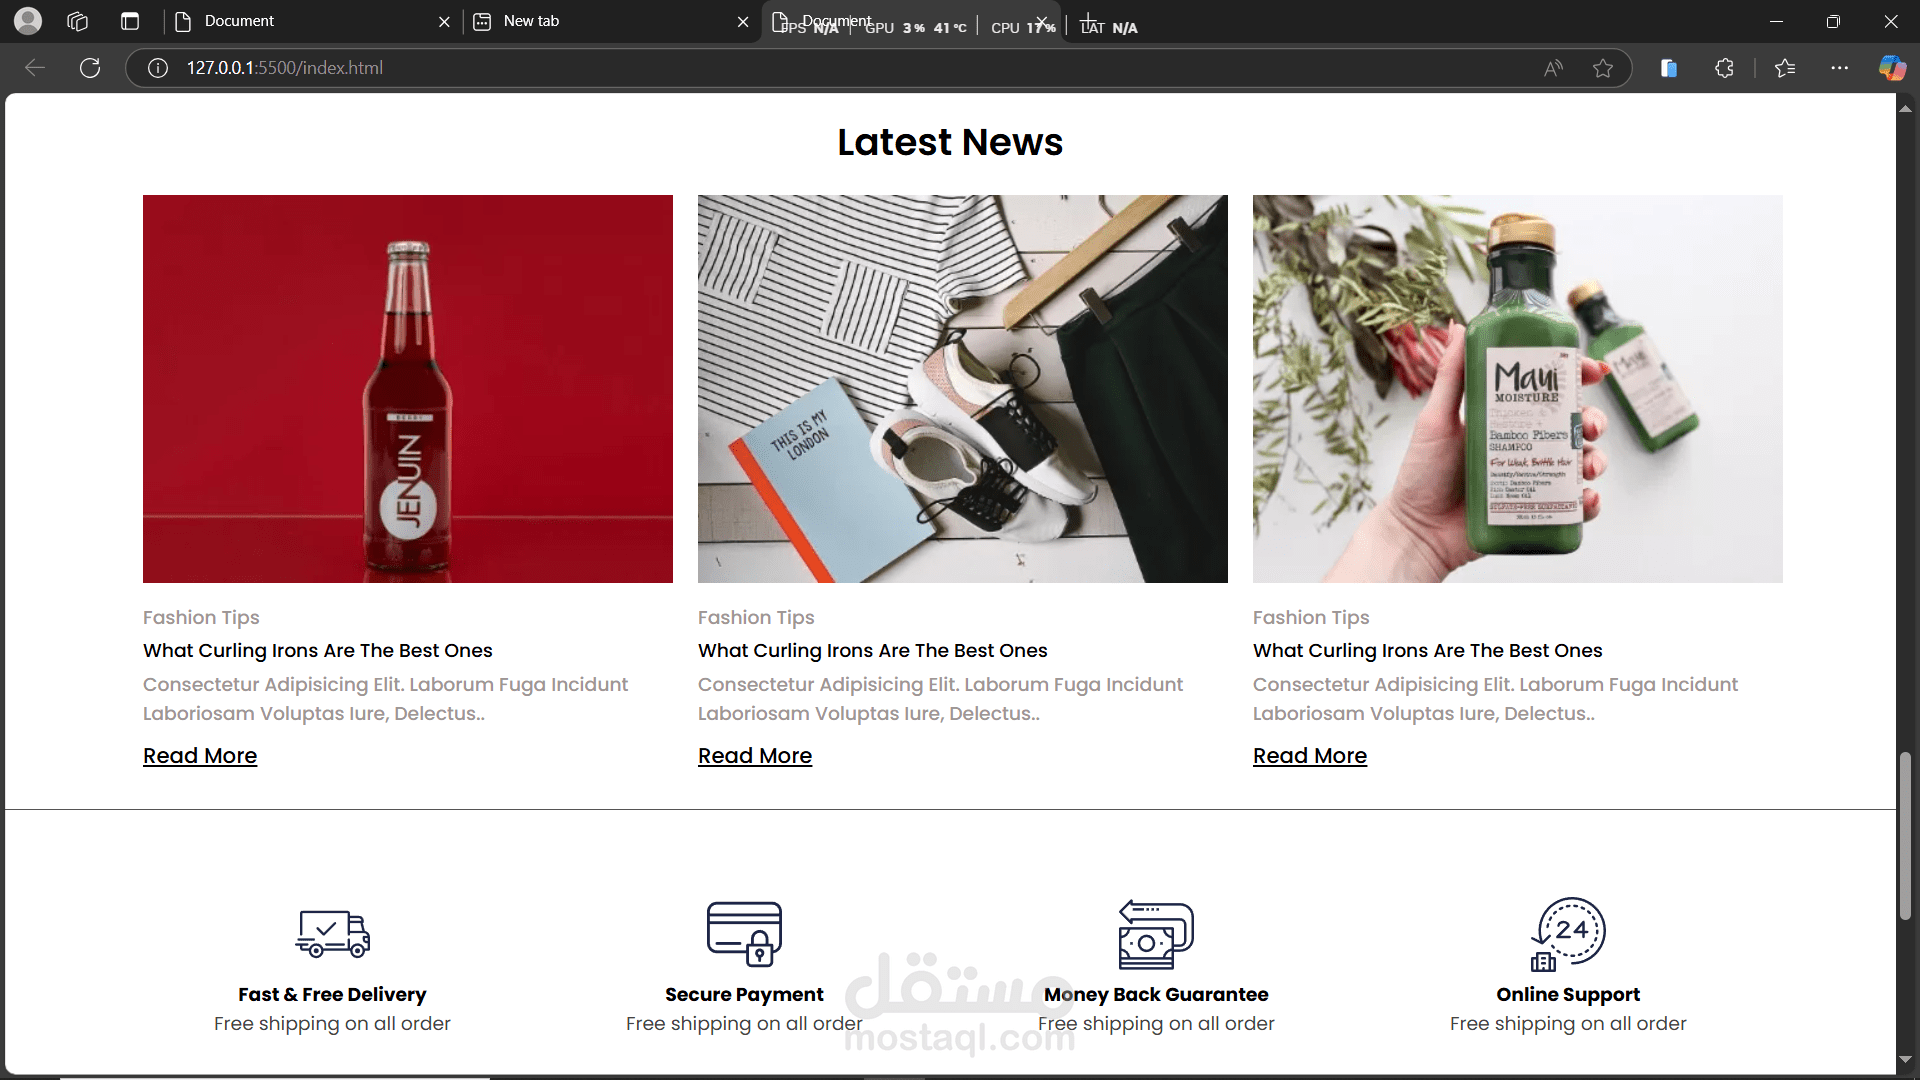The width and height of the screenshot is (1920, 1080).
Task: Toggle the vertical tabs button
Action: click(x=130, y=21)
